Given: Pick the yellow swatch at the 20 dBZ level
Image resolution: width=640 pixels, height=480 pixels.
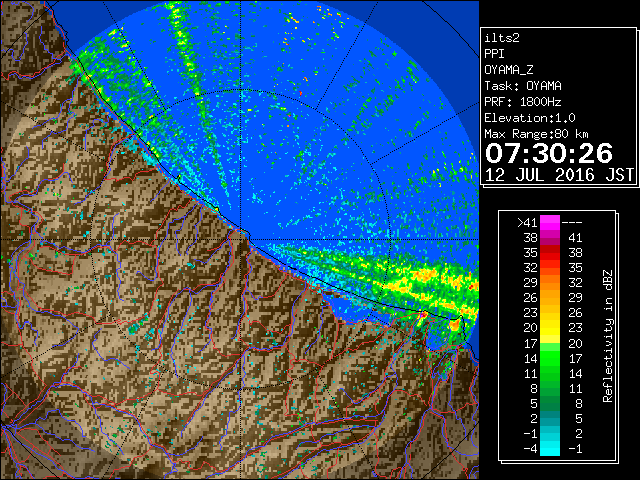Looking at the screenshot, I should 550,328.
